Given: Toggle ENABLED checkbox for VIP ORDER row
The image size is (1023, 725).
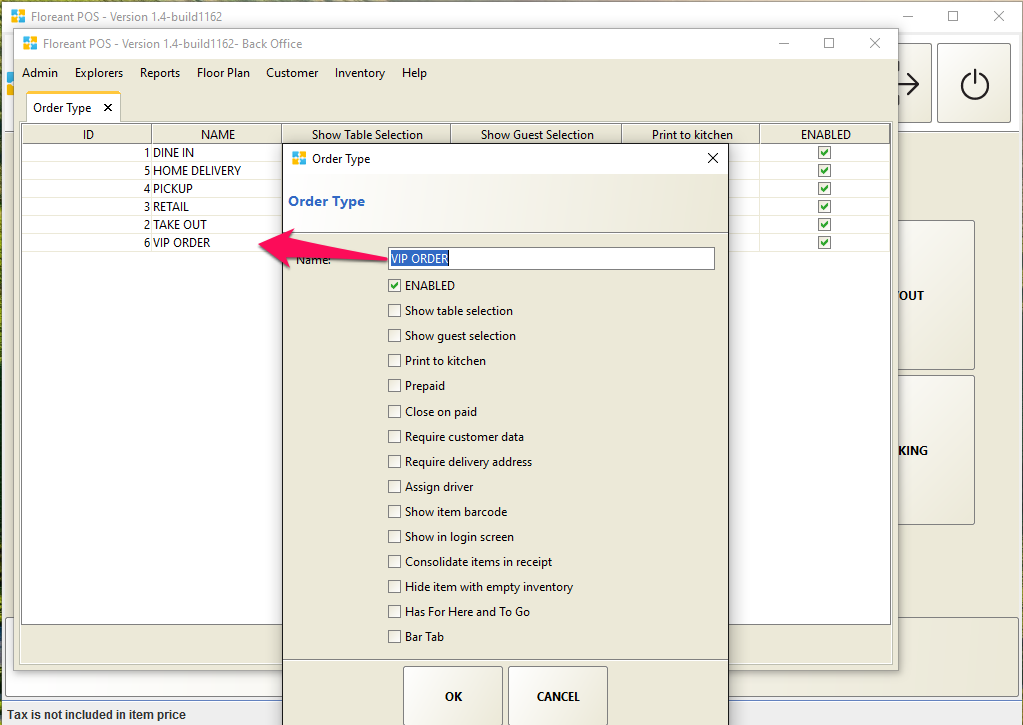Looking at the screenshot, I should point(824,243).
